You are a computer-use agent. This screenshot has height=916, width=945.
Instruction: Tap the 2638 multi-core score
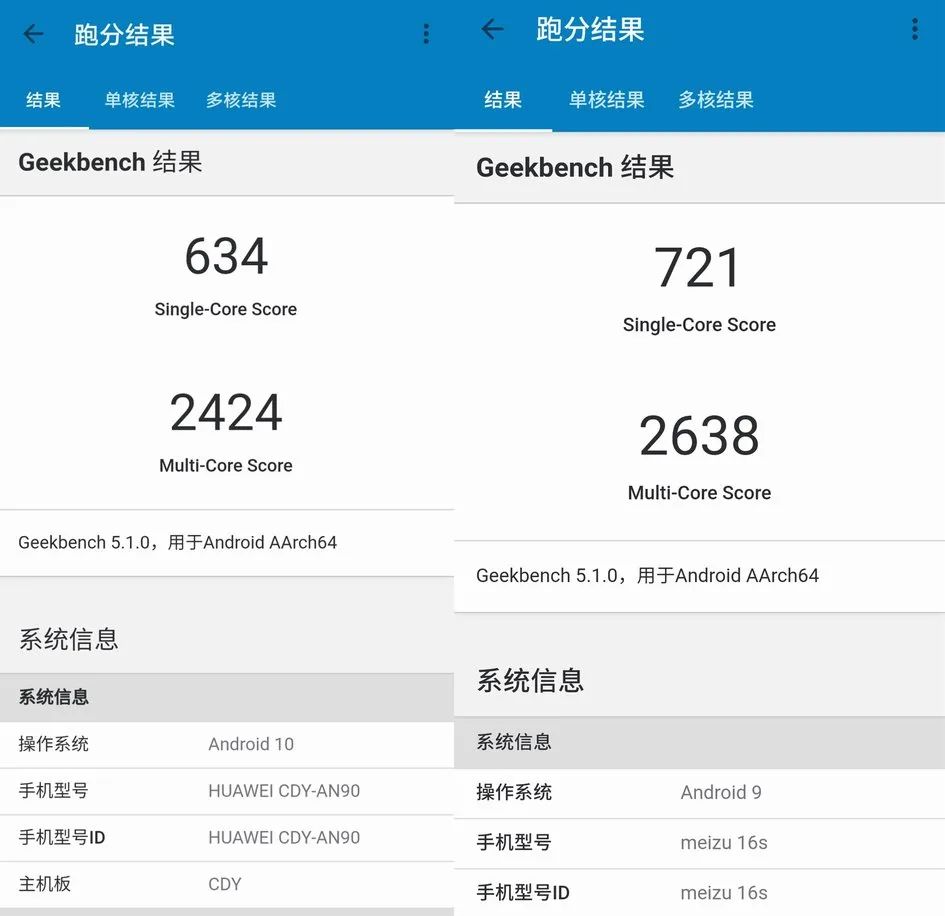699,436
